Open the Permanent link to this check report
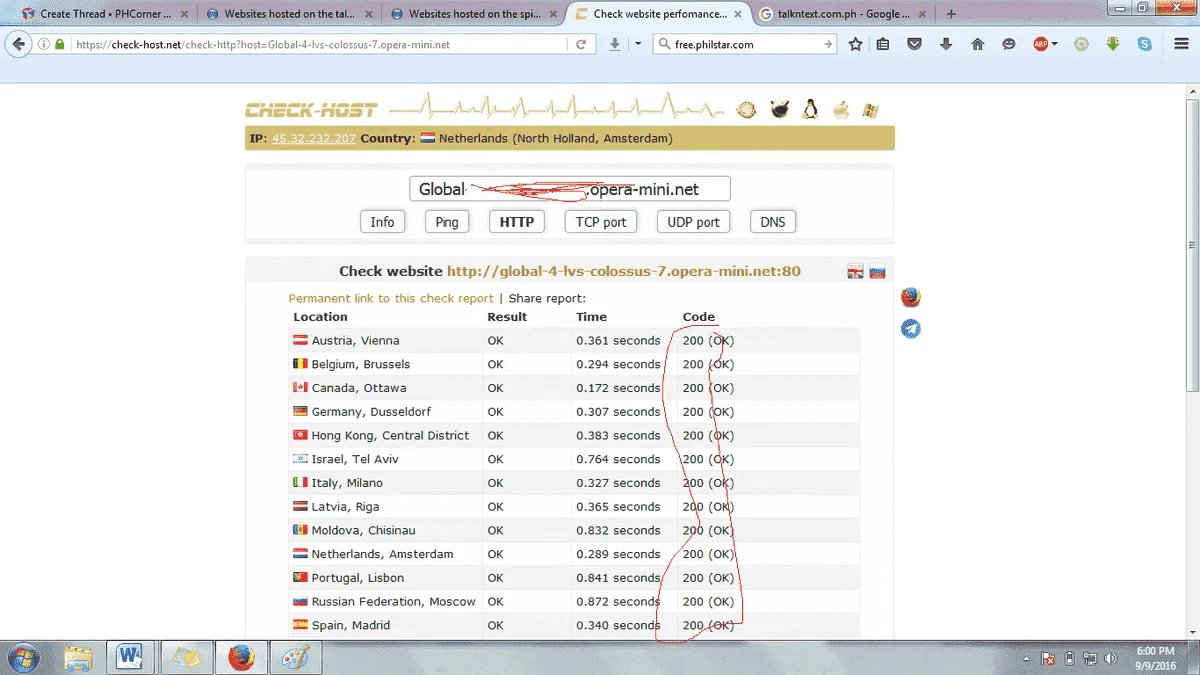Image resolution: width=1200 pixels, height=675 pixels. pyautogui.click(x=391, y=298)
